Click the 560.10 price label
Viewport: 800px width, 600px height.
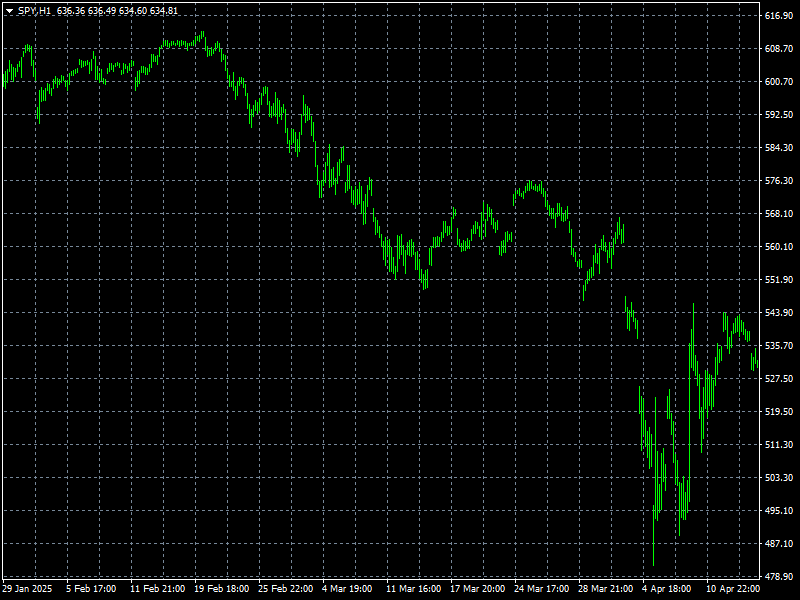tap(779, 247)
